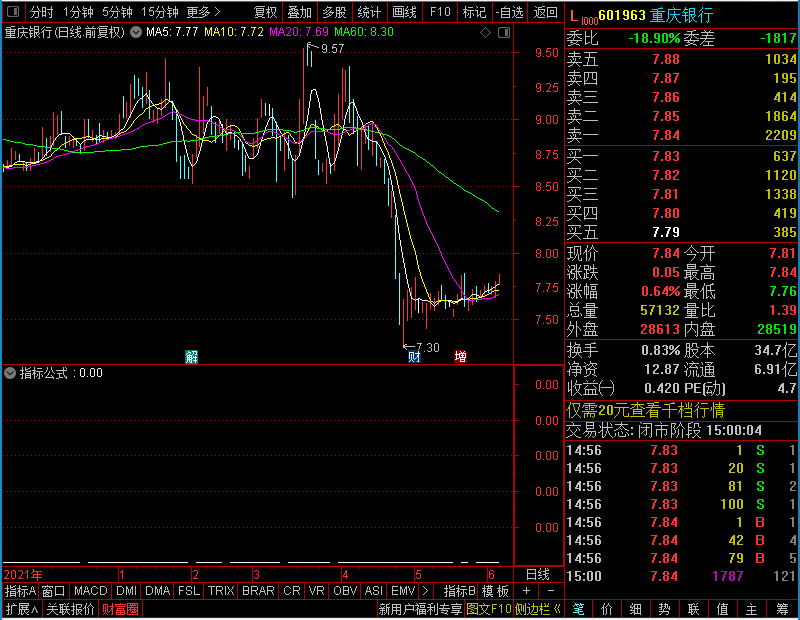Select the 值 value tab
The width and height of the screenshot is (800, 620).
pyautogui.click(x=722, y=609)
